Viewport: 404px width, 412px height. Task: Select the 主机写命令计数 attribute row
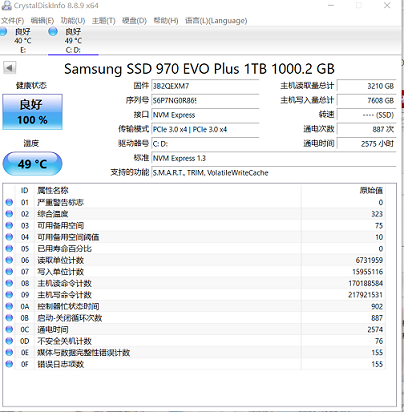tap(195, 295)
